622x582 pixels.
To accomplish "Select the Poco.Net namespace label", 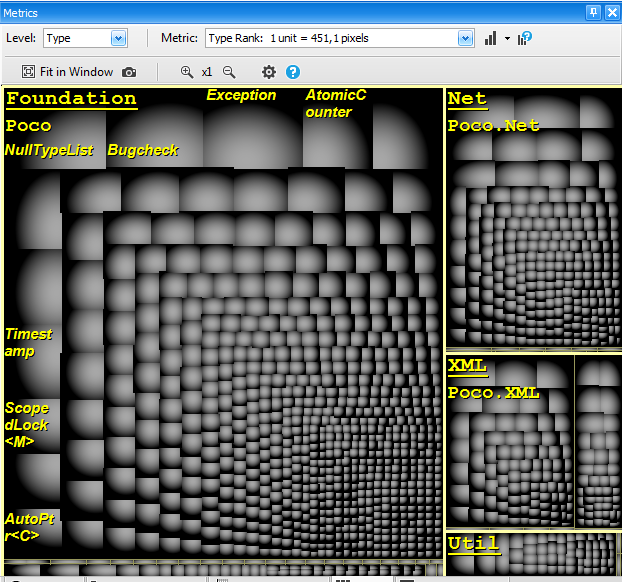I will (493, 126).
